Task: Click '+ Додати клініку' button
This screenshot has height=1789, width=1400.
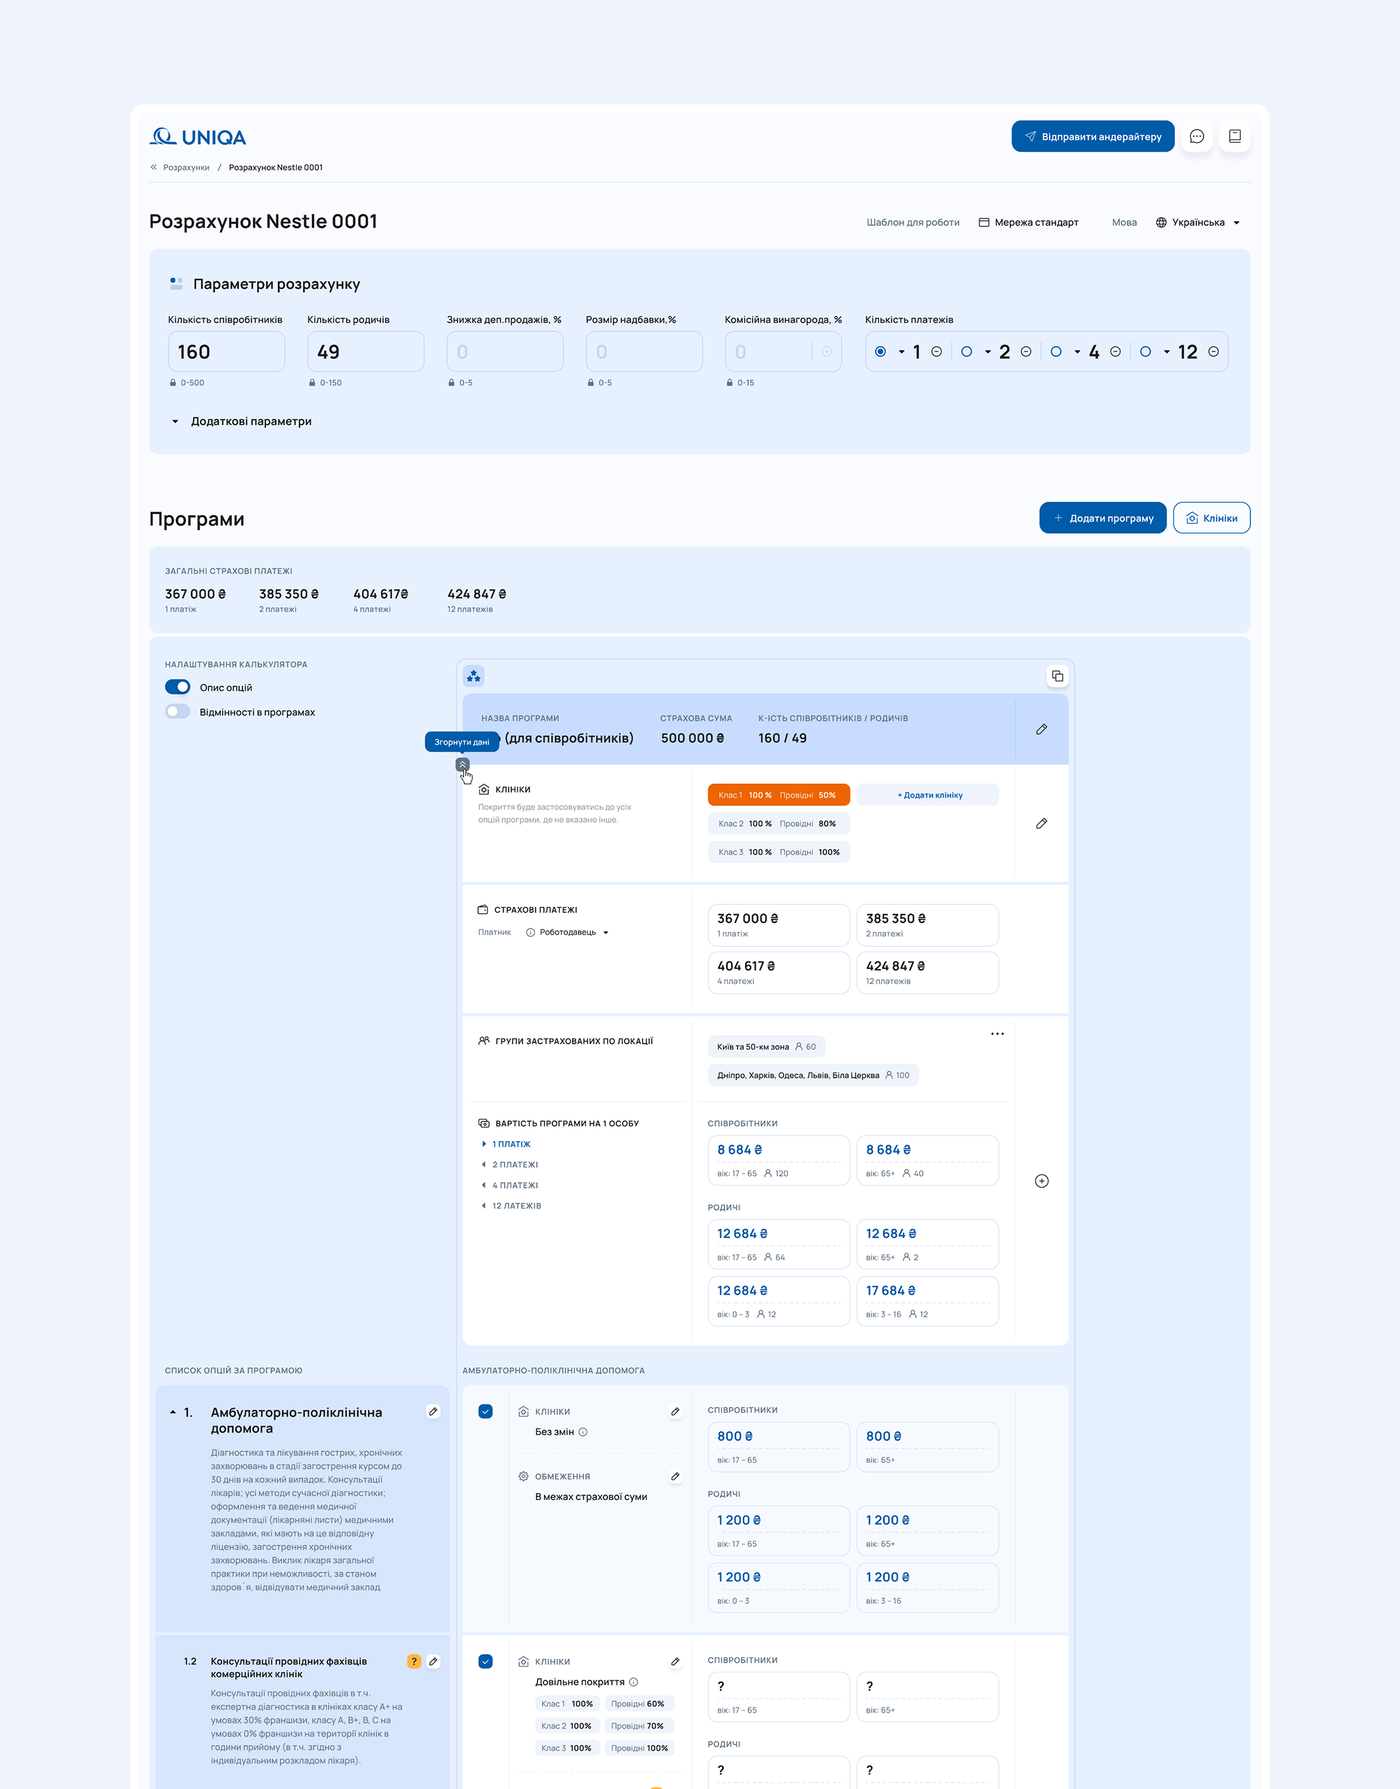Action: (928, 795)
